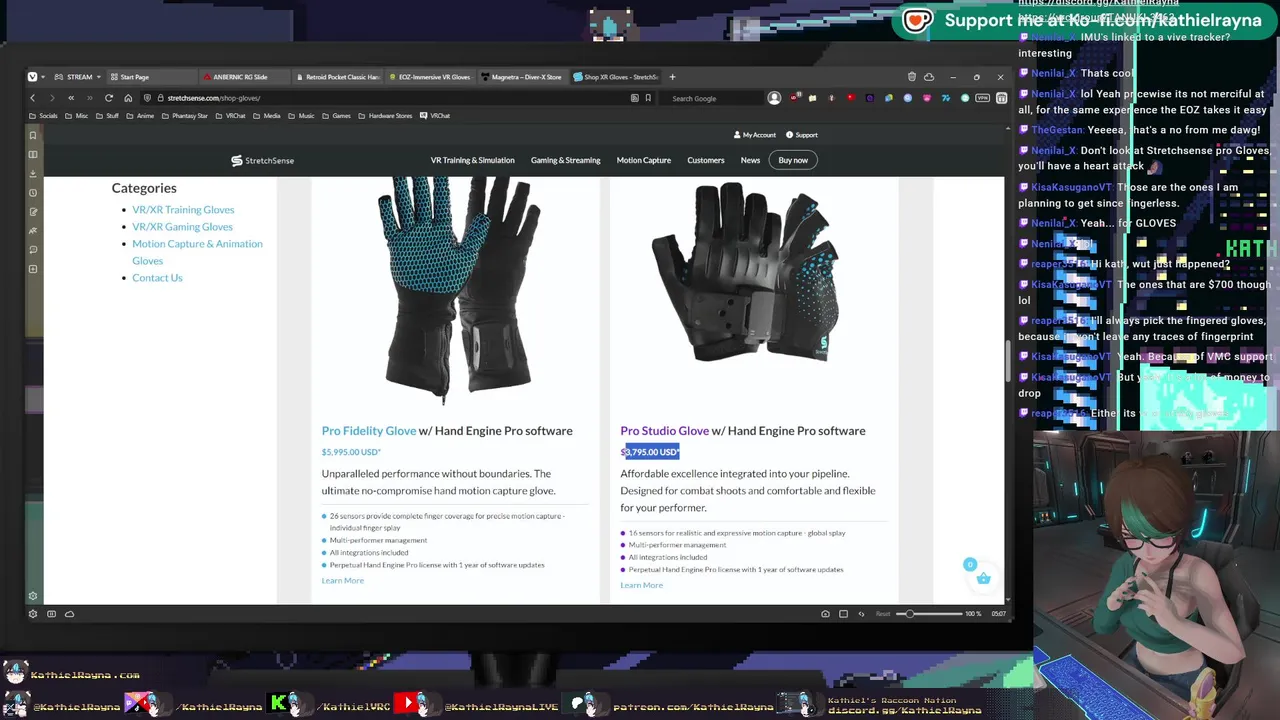The image size is (1280, 720).
Task: Open the VRChat bookmark folder
Action: [231, 116]
